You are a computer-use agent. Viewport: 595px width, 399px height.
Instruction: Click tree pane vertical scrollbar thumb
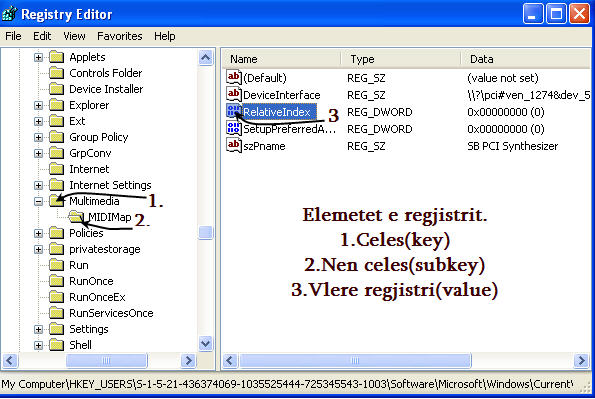pos(205,232)
